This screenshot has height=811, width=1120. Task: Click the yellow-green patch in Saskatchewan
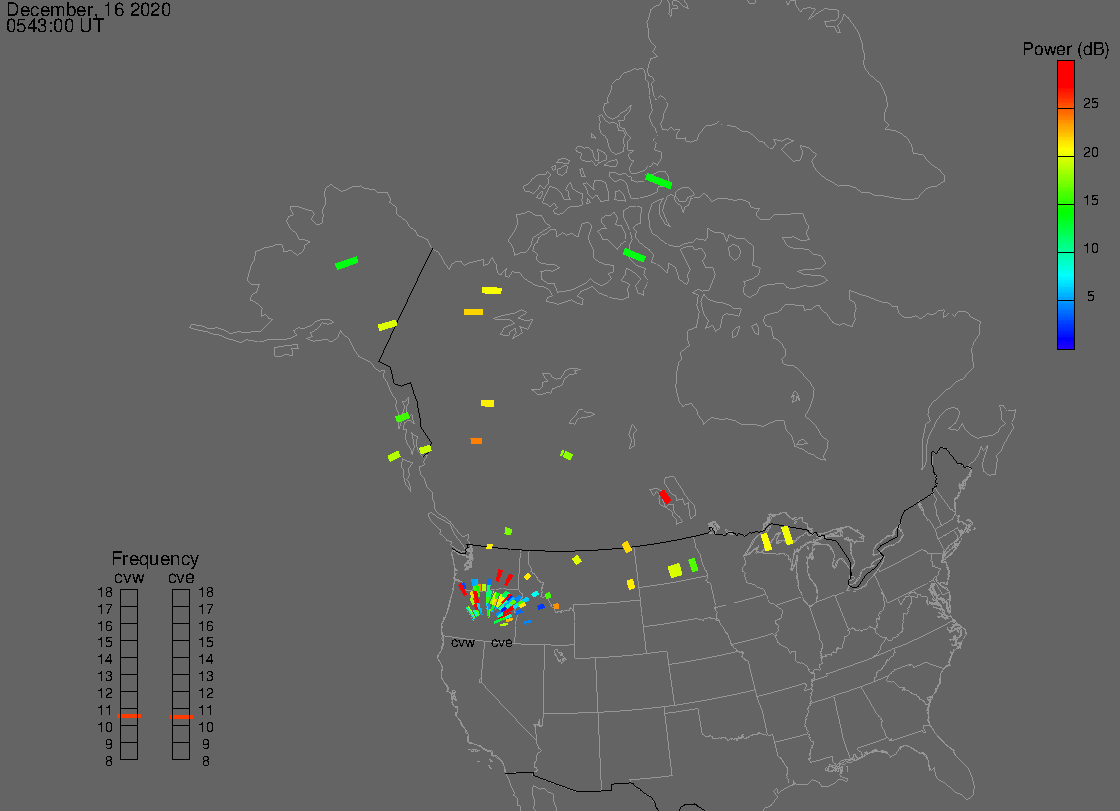[566, 454]
